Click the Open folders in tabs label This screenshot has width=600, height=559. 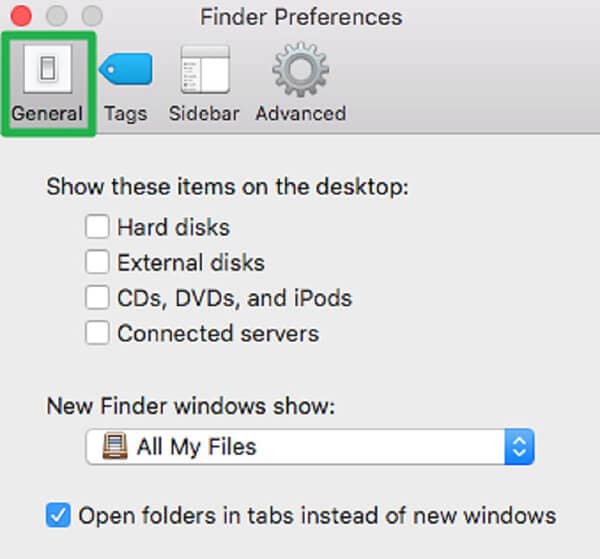[x=317, y=516]
